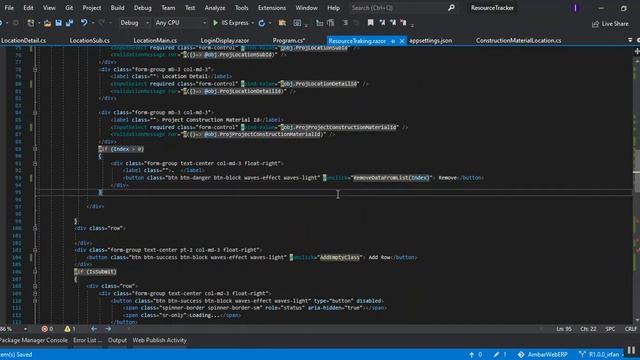Screen dimensions: 640x360
Task: Open the Git menu
Action: [69, 8]
